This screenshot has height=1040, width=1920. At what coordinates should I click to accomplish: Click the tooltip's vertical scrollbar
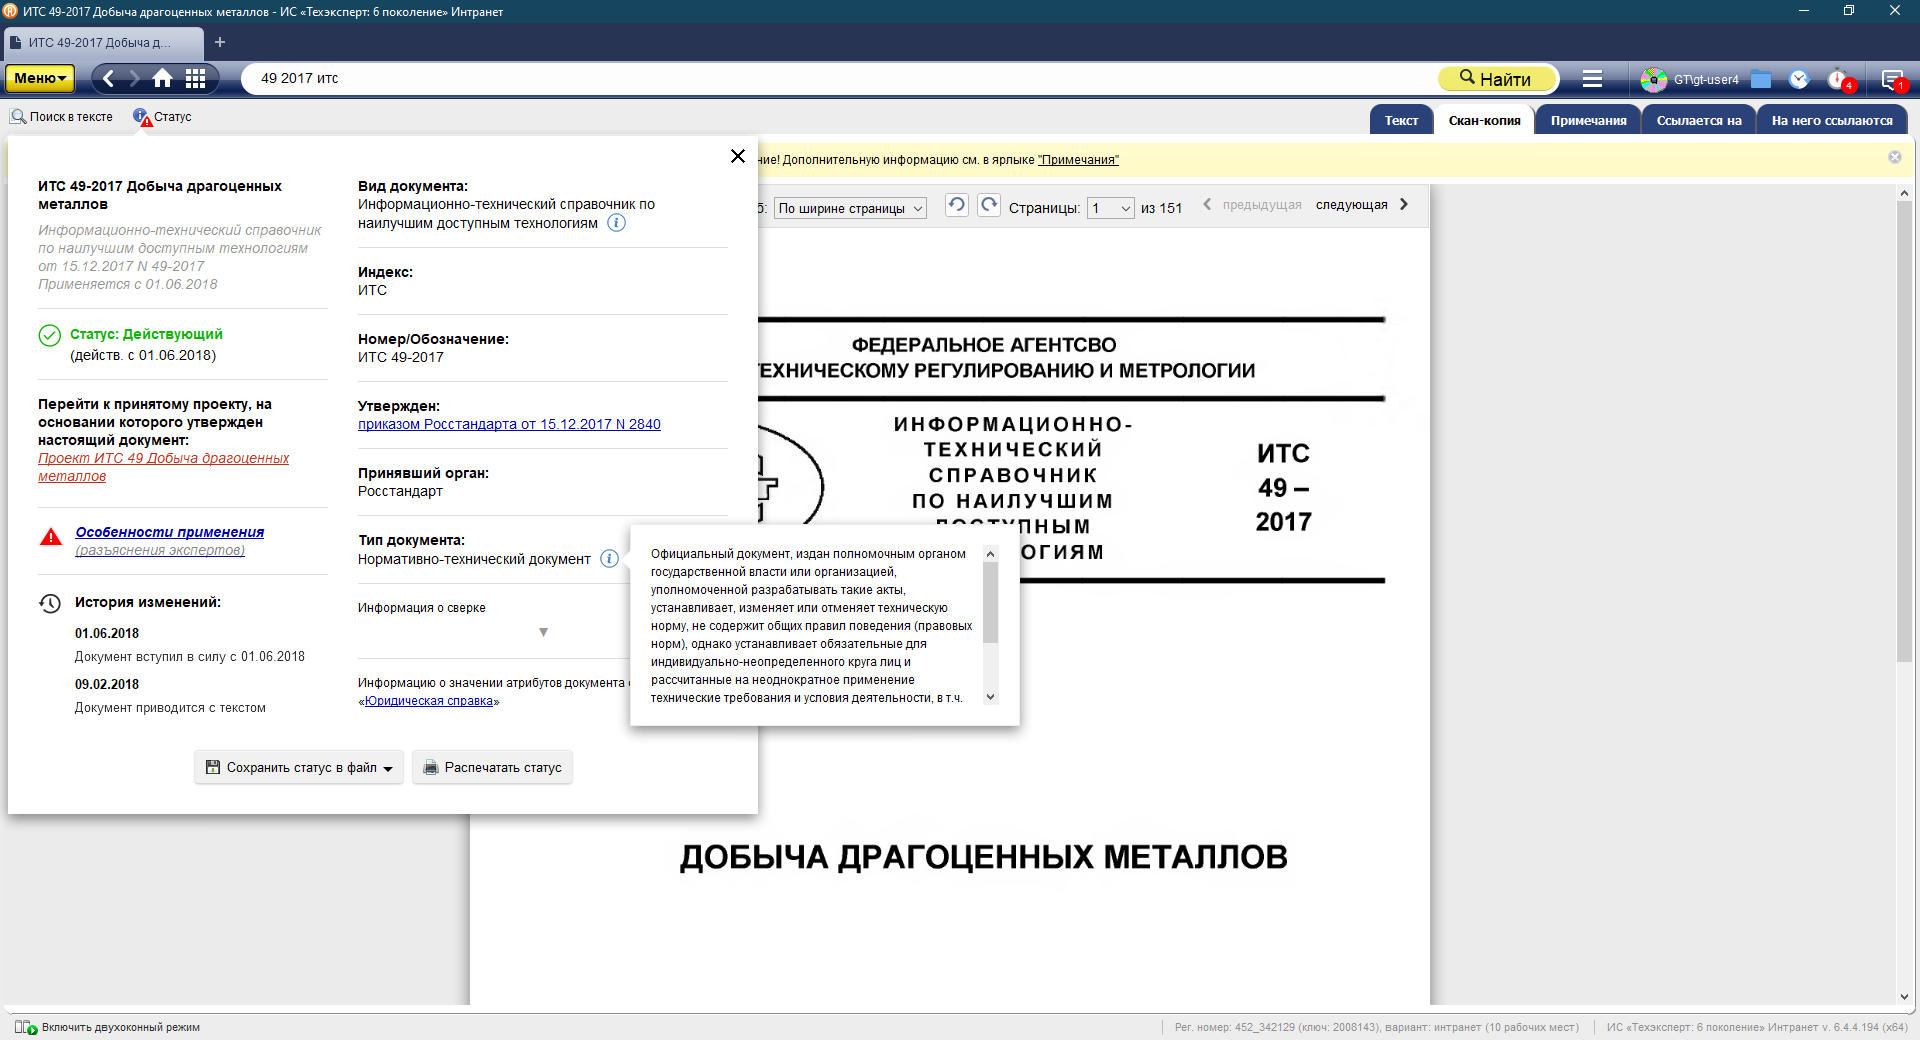point(990,603)
